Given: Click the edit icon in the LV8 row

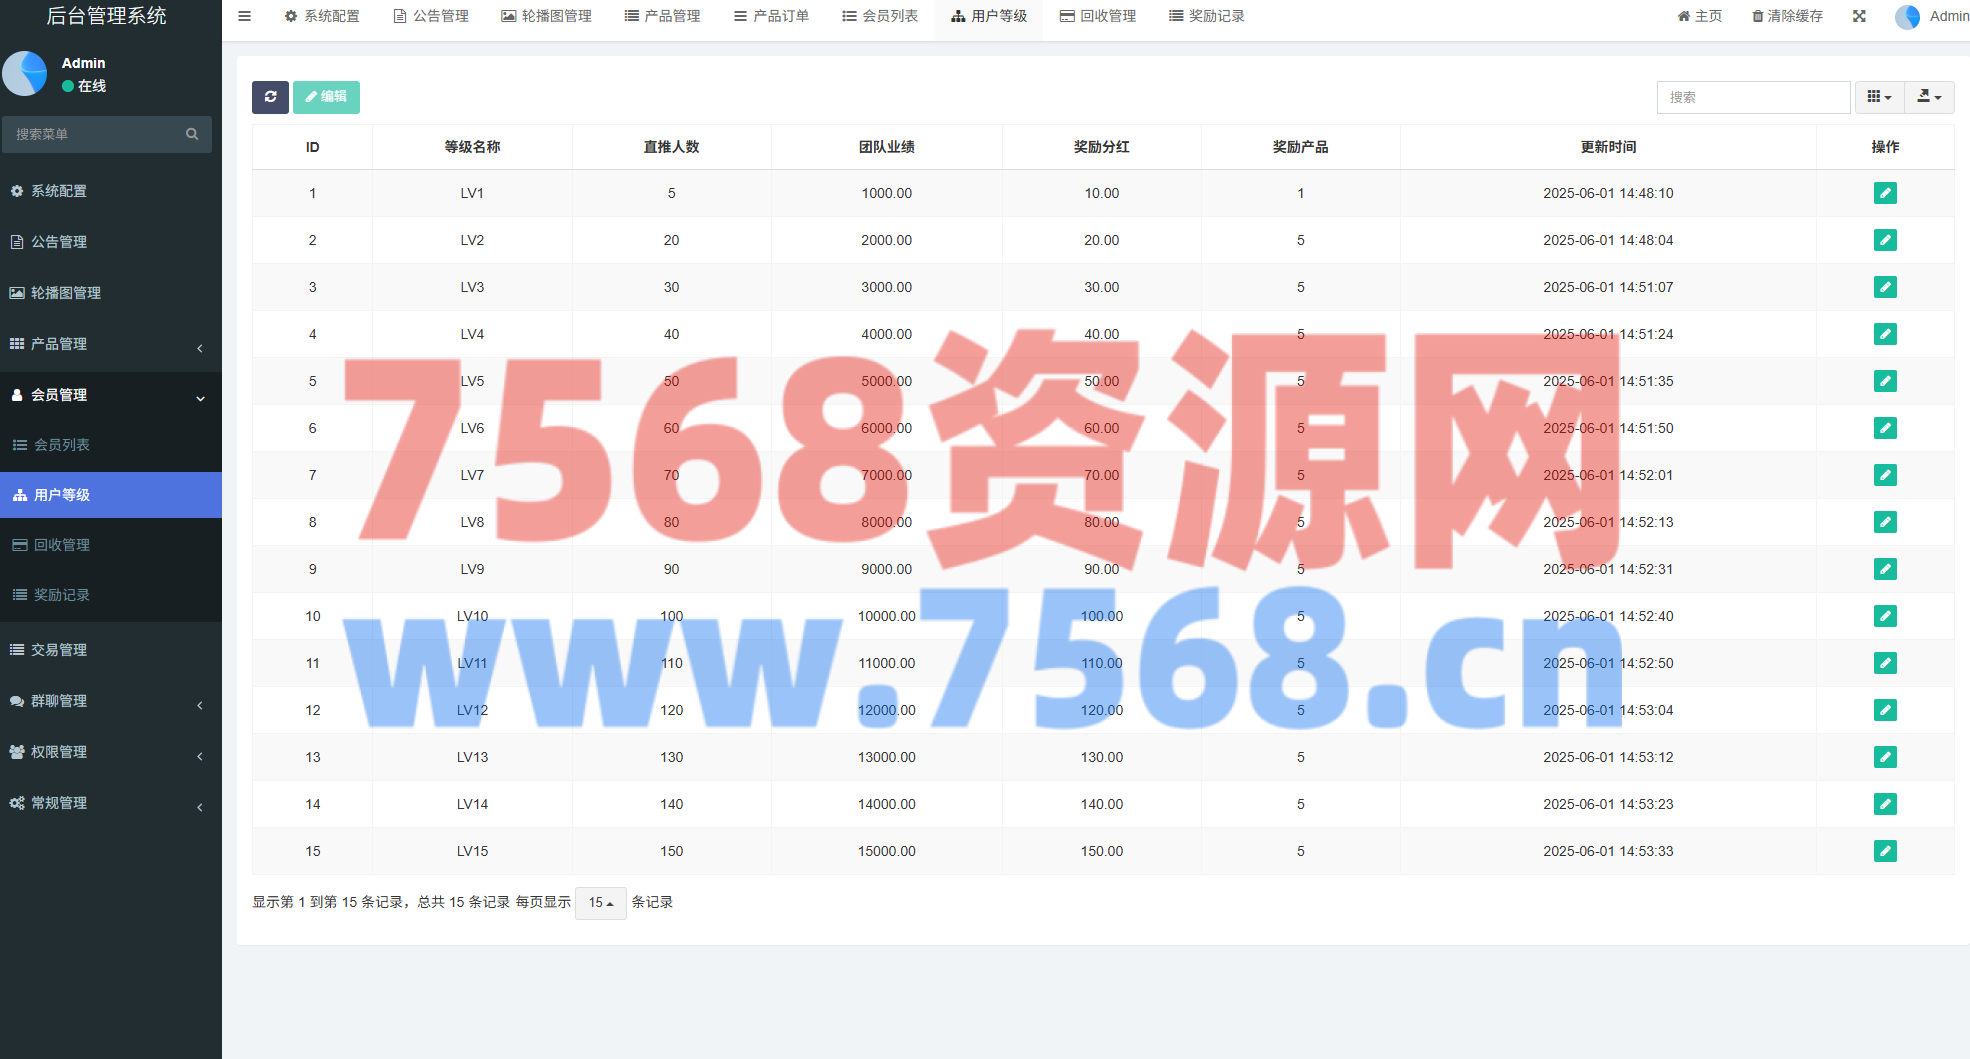Looking at the screenshot, I should pos(1884,522).
